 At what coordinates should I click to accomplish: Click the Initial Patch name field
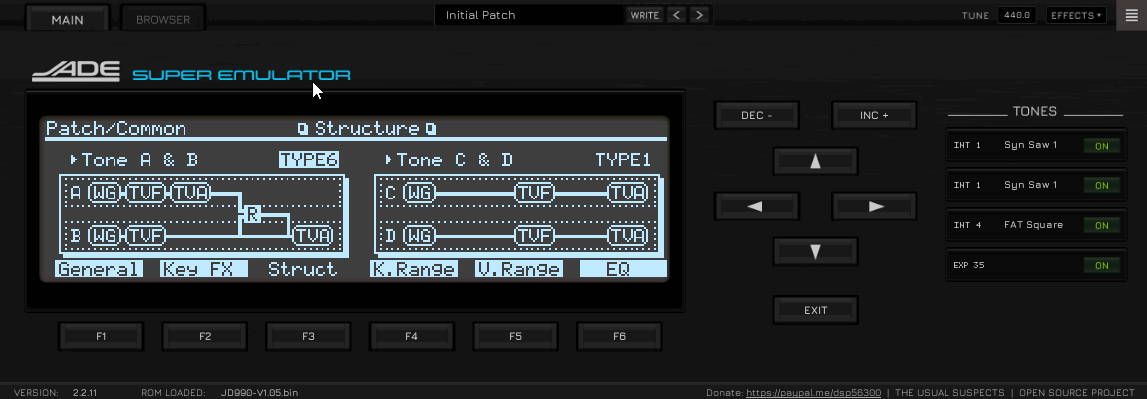pyautogui.click(x=530, y=15)
